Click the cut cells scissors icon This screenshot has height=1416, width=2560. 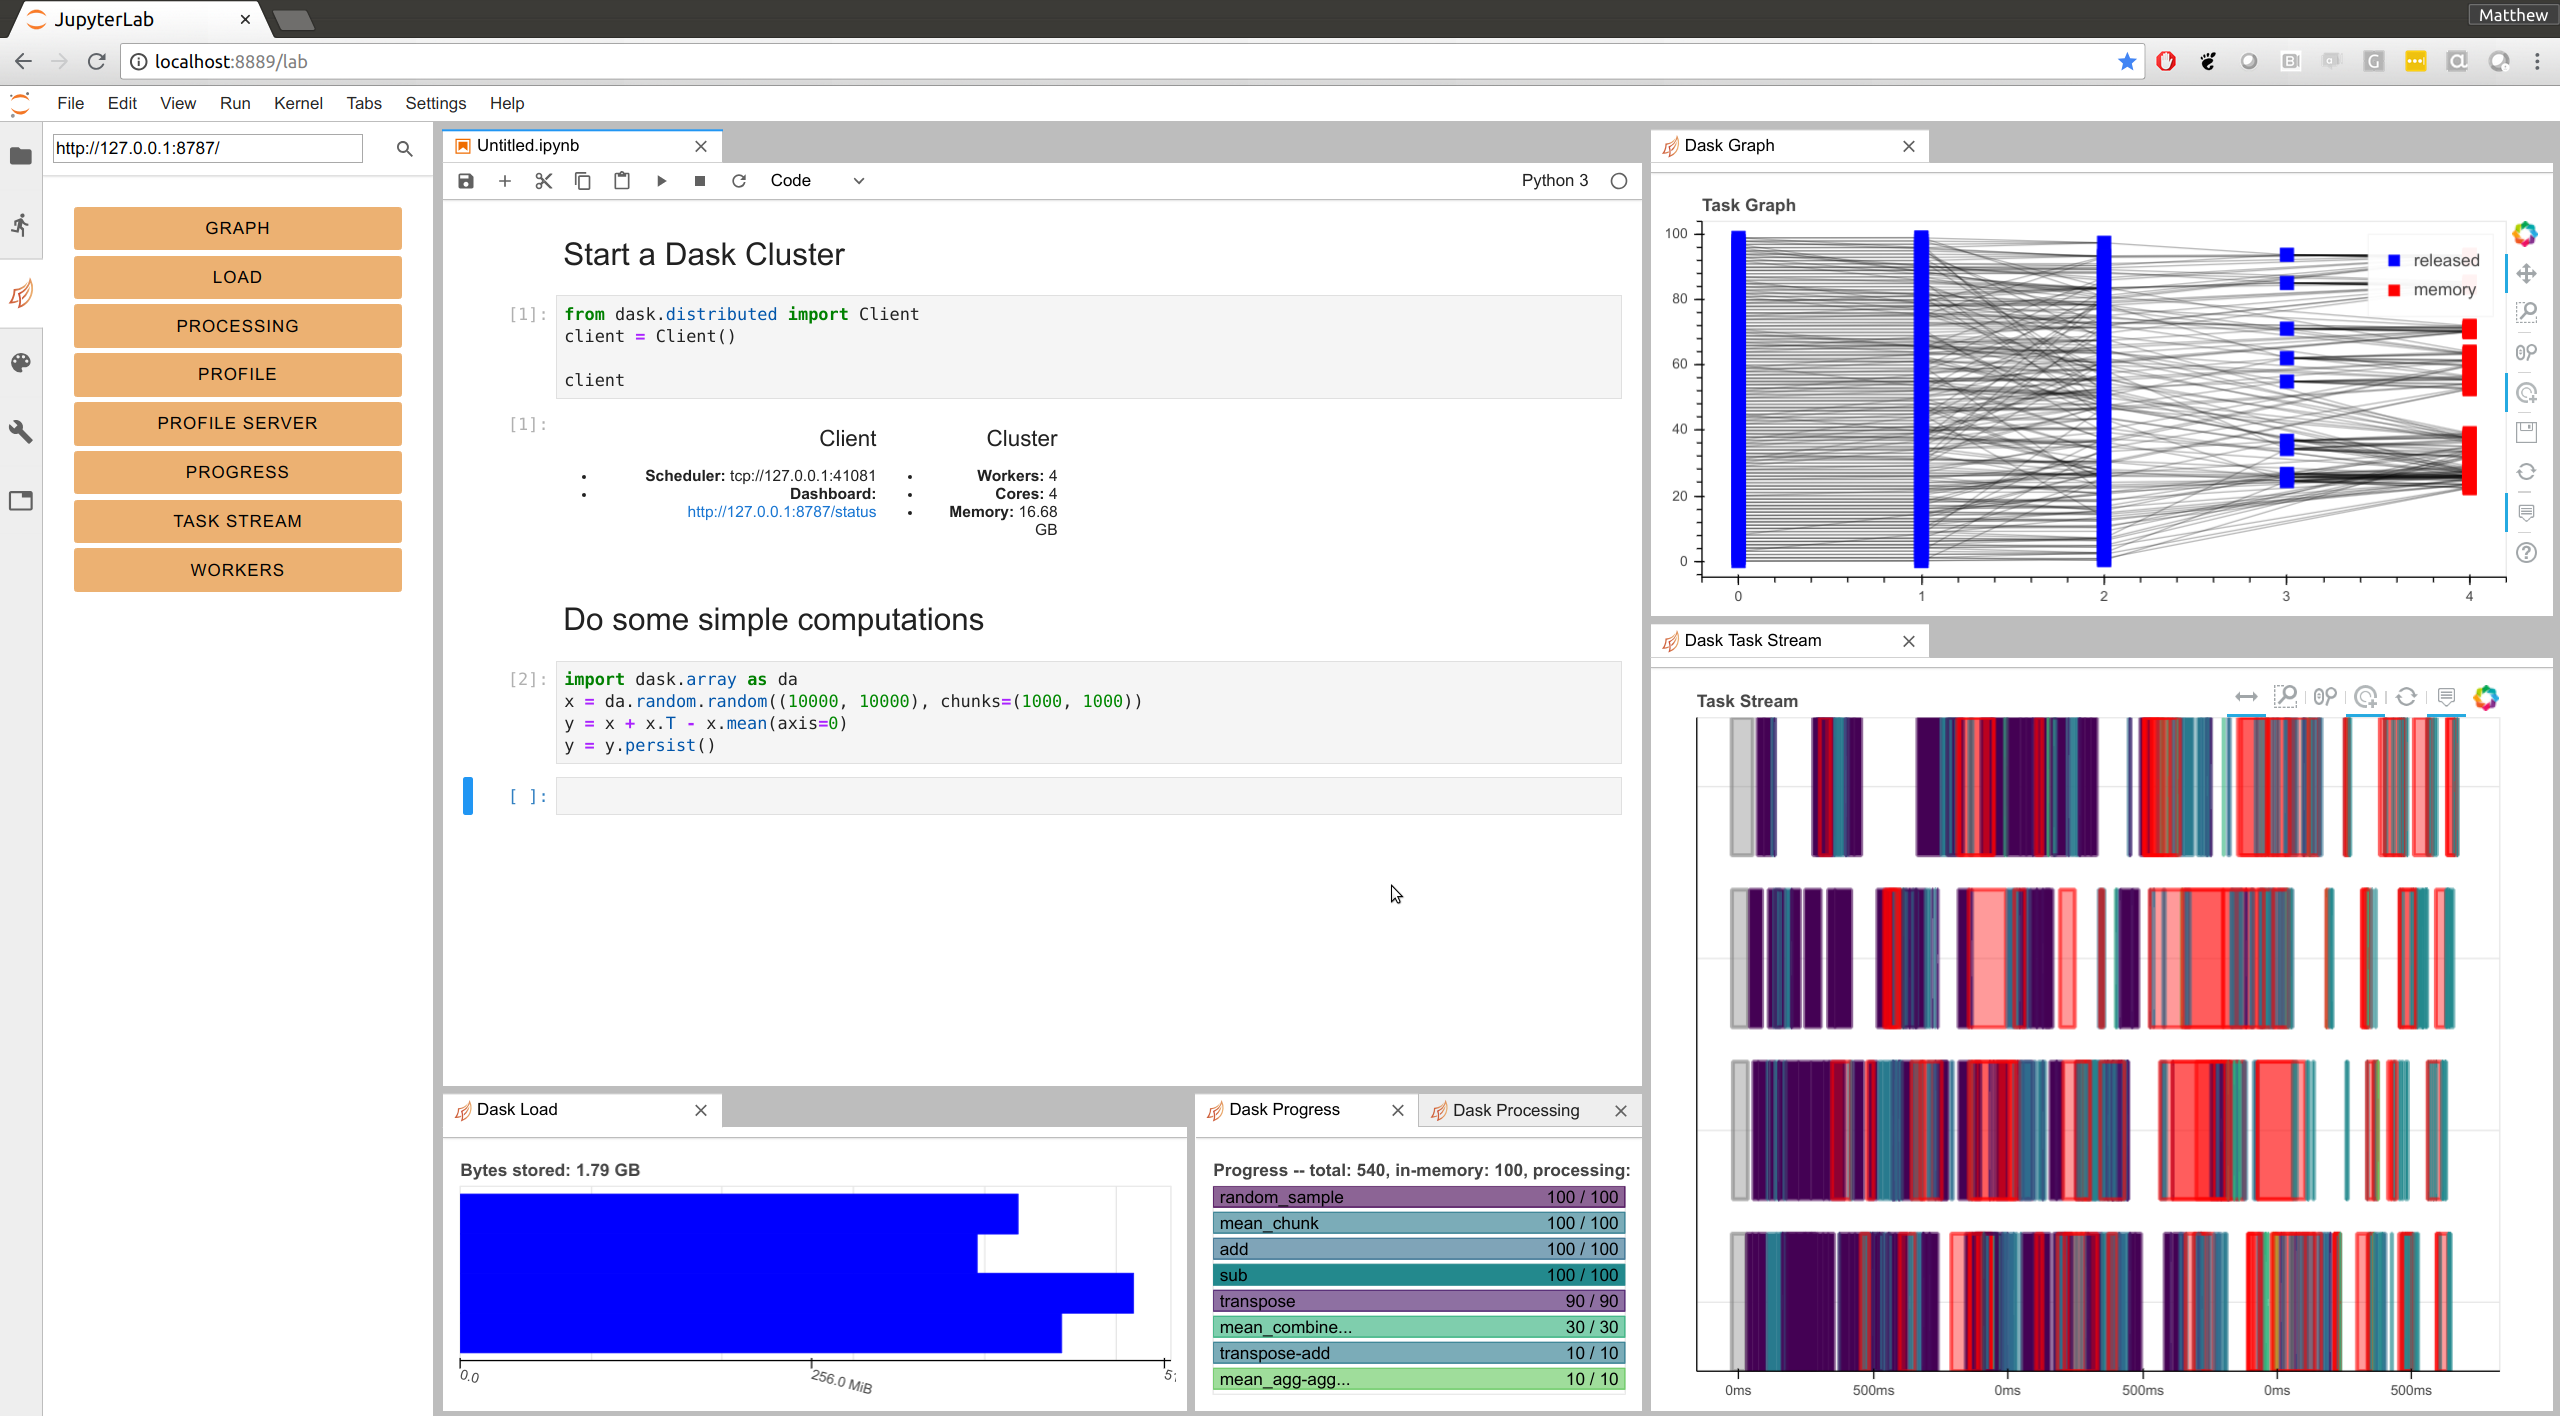[543, 181]
